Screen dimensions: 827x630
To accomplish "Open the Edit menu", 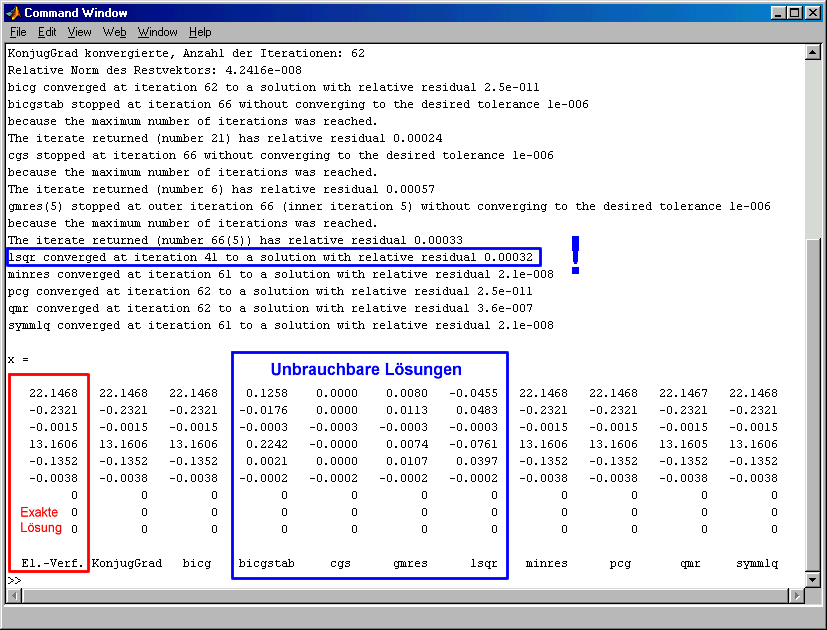I will [47, 32].
